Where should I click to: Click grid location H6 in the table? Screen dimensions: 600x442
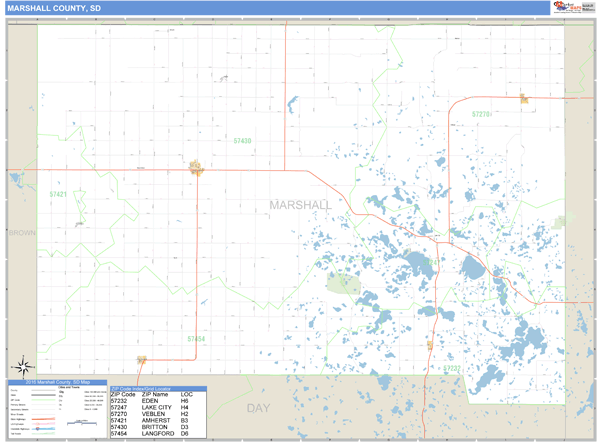(184, 401)
